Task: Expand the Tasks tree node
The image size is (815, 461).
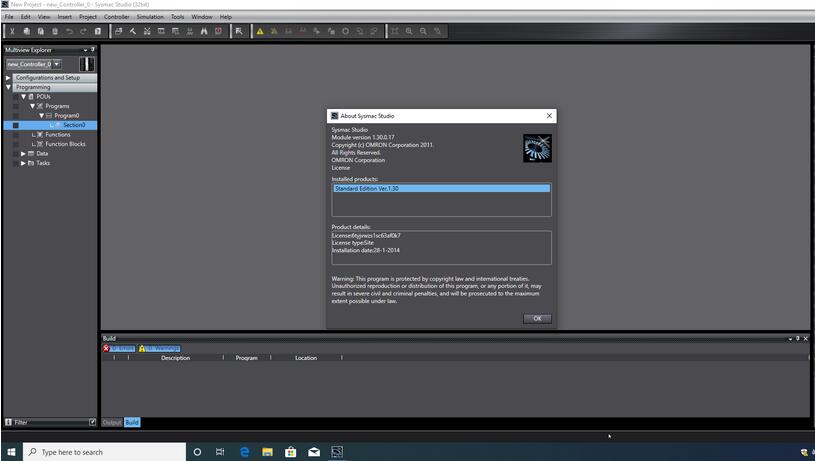Action: pyautogui.click(x=23, y=163)
